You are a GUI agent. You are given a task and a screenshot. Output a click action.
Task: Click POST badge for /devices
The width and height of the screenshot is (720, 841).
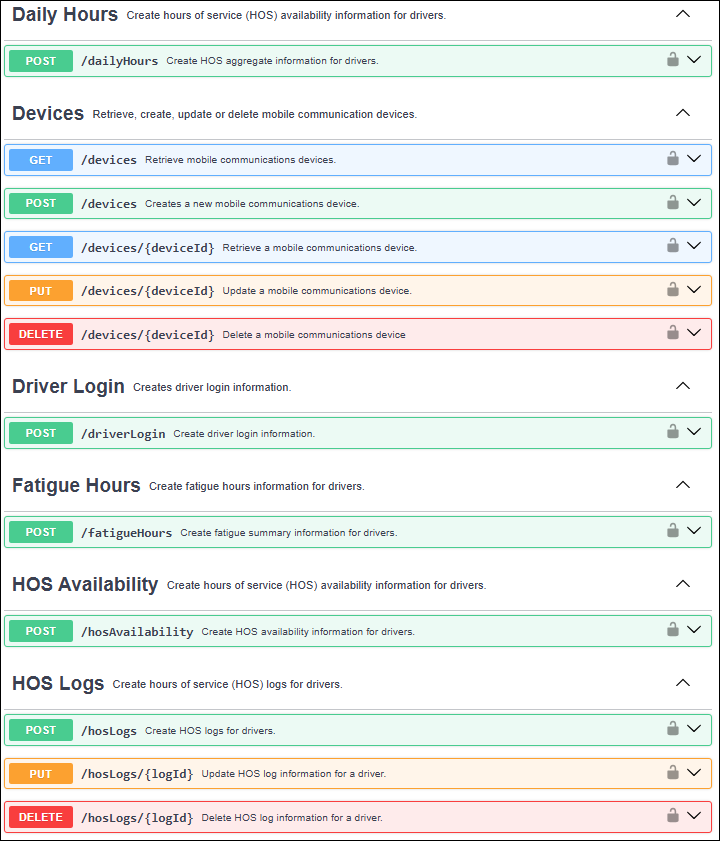coord(41,203)
